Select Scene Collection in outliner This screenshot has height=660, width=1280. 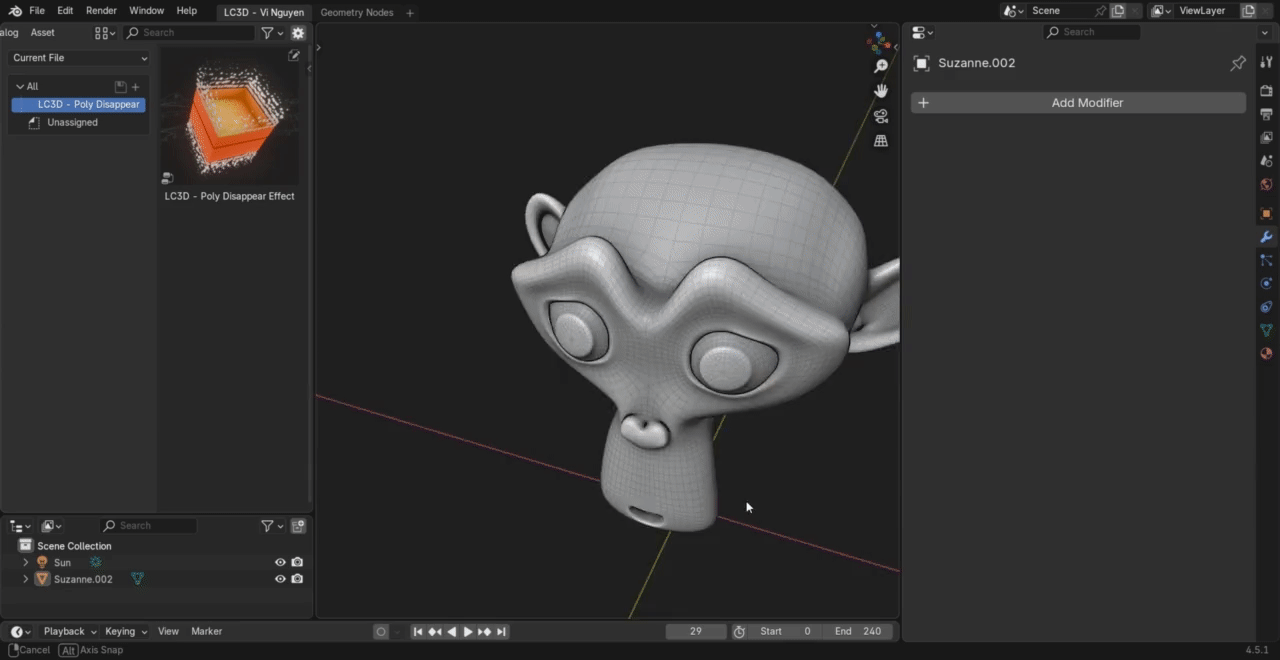point(74,546)
